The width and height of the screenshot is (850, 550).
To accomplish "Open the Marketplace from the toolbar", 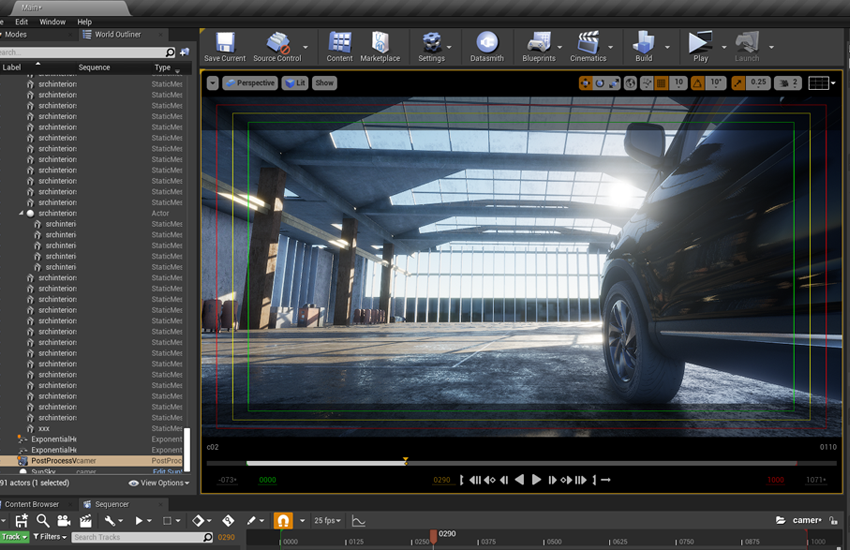I will click(x=380, y=47).
